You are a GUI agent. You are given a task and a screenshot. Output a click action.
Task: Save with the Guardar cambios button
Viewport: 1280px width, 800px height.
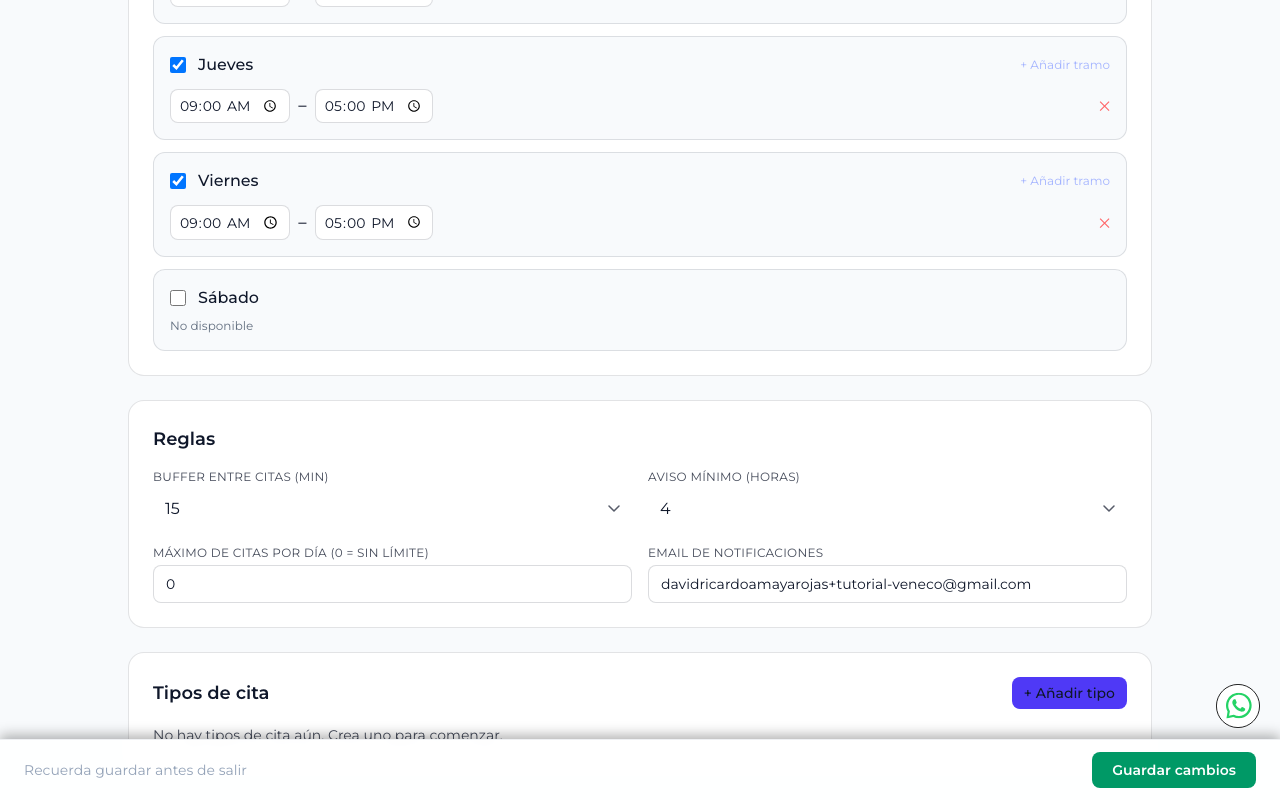tap(1173, 770)
